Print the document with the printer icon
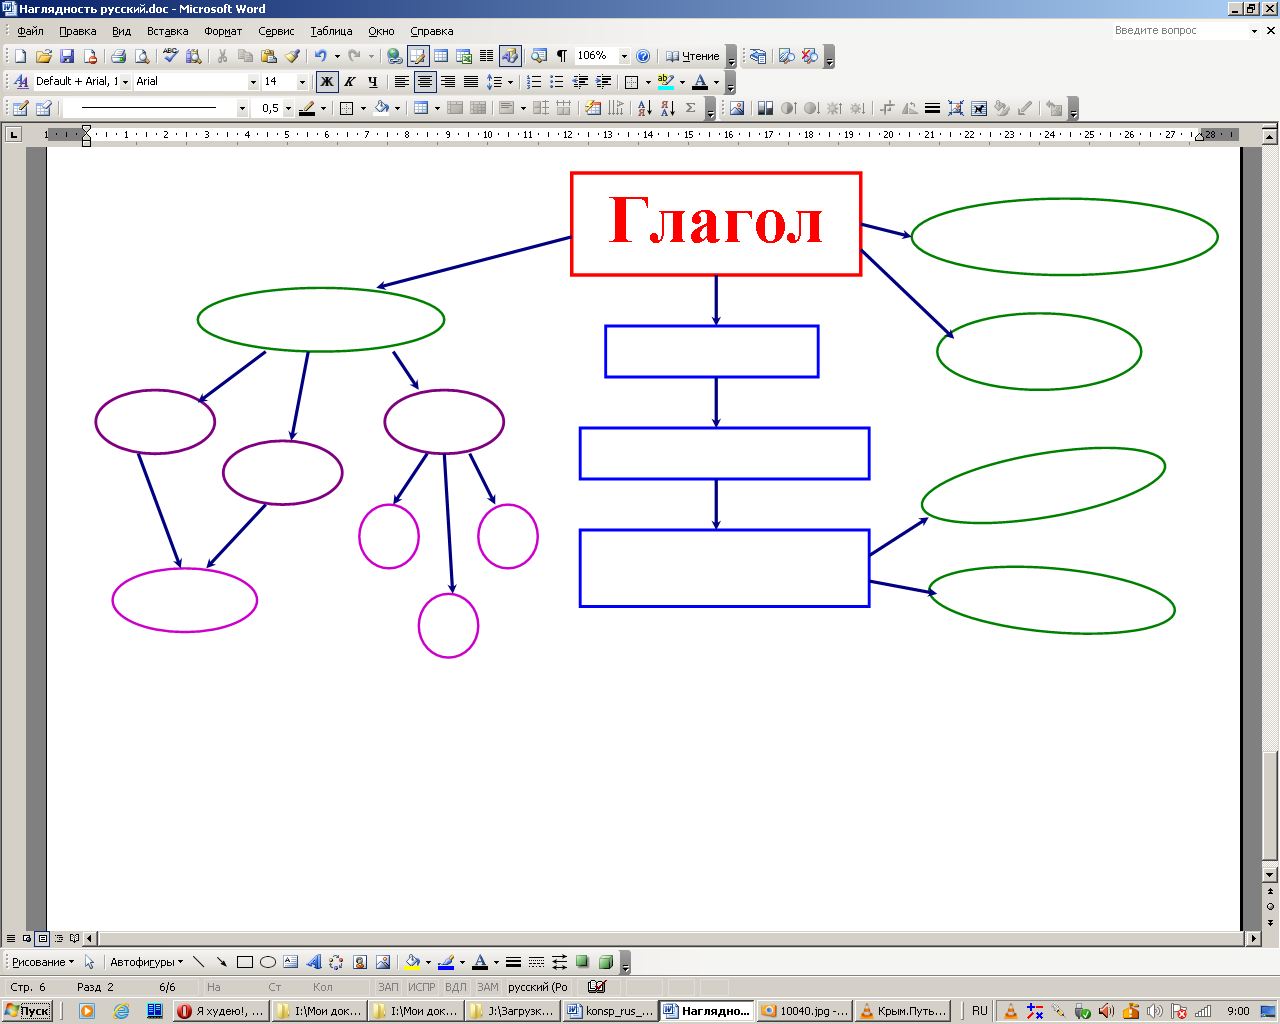Image resolution: width=1280 pixels, height=1024 pixels. pyautogui.click(x=118, y=57)
